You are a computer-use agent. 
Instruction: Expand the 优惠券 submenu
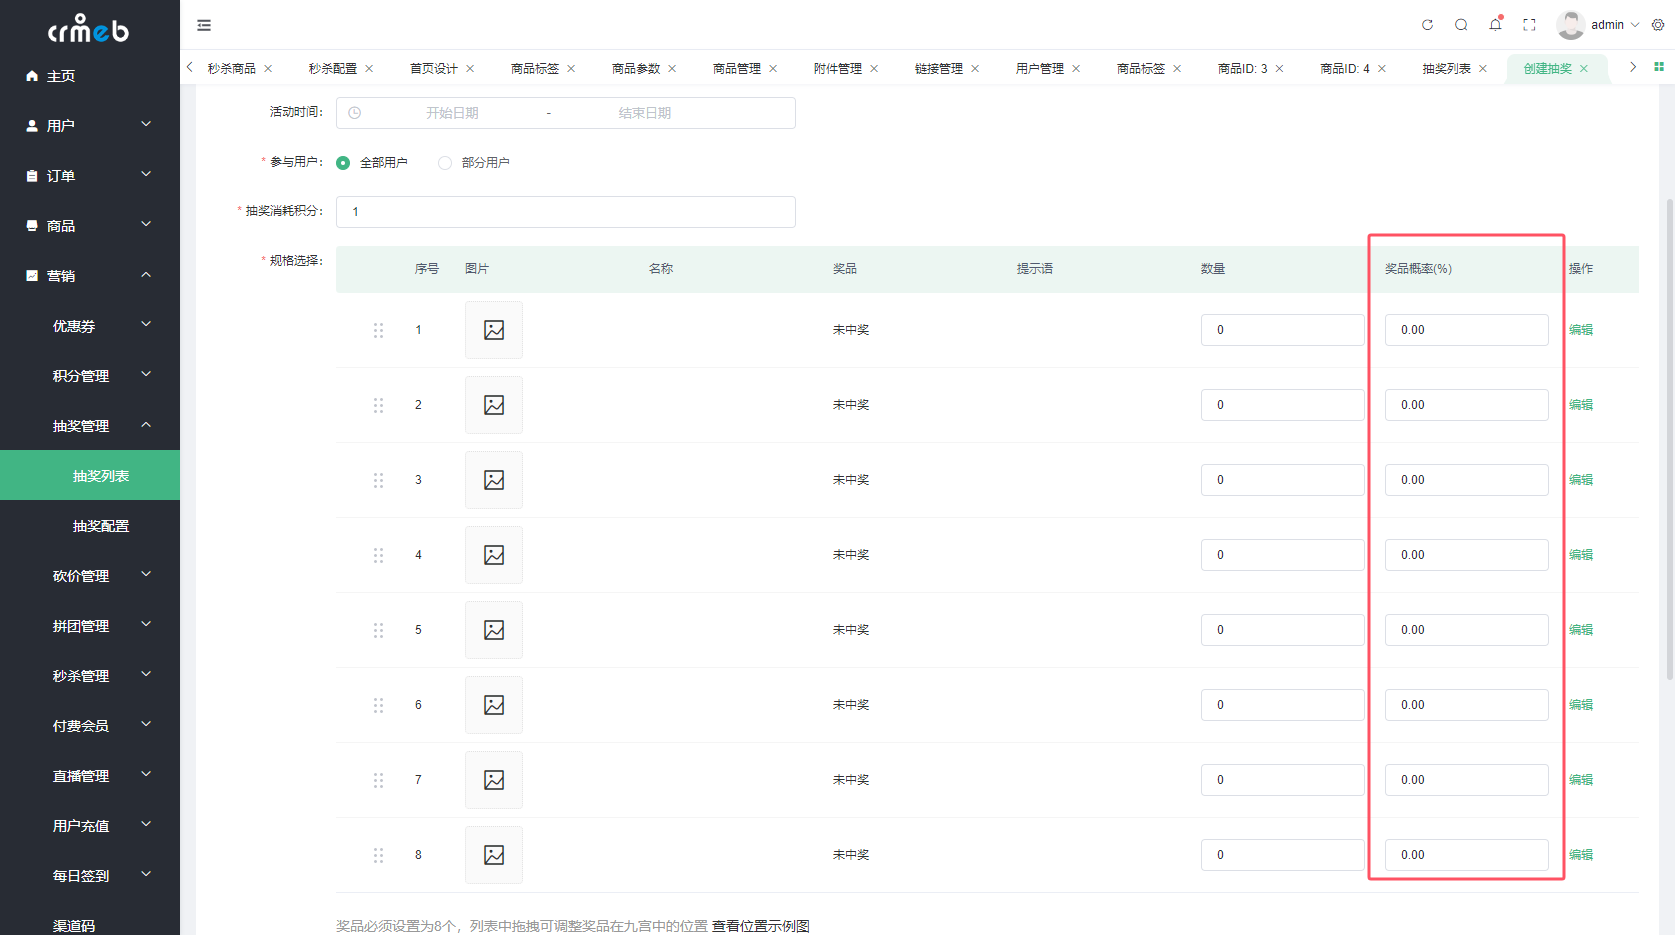[x=90, y=325]
